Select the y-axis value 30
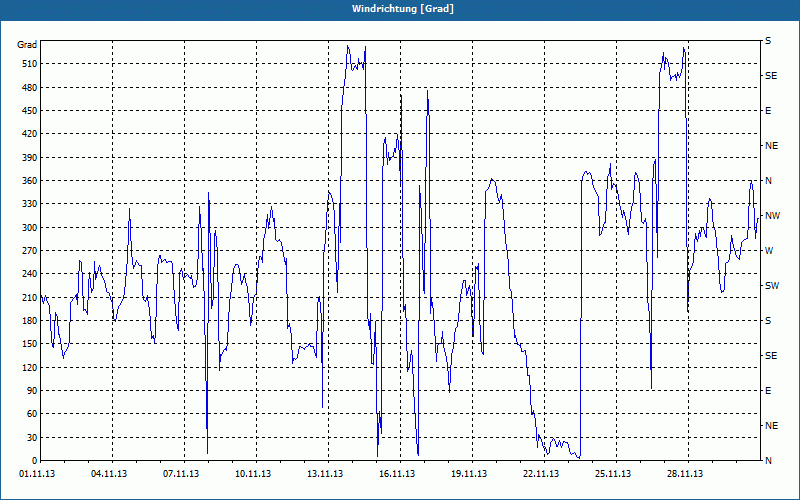The width and height of the screenshot is (800, 500). tap(31, 437)
